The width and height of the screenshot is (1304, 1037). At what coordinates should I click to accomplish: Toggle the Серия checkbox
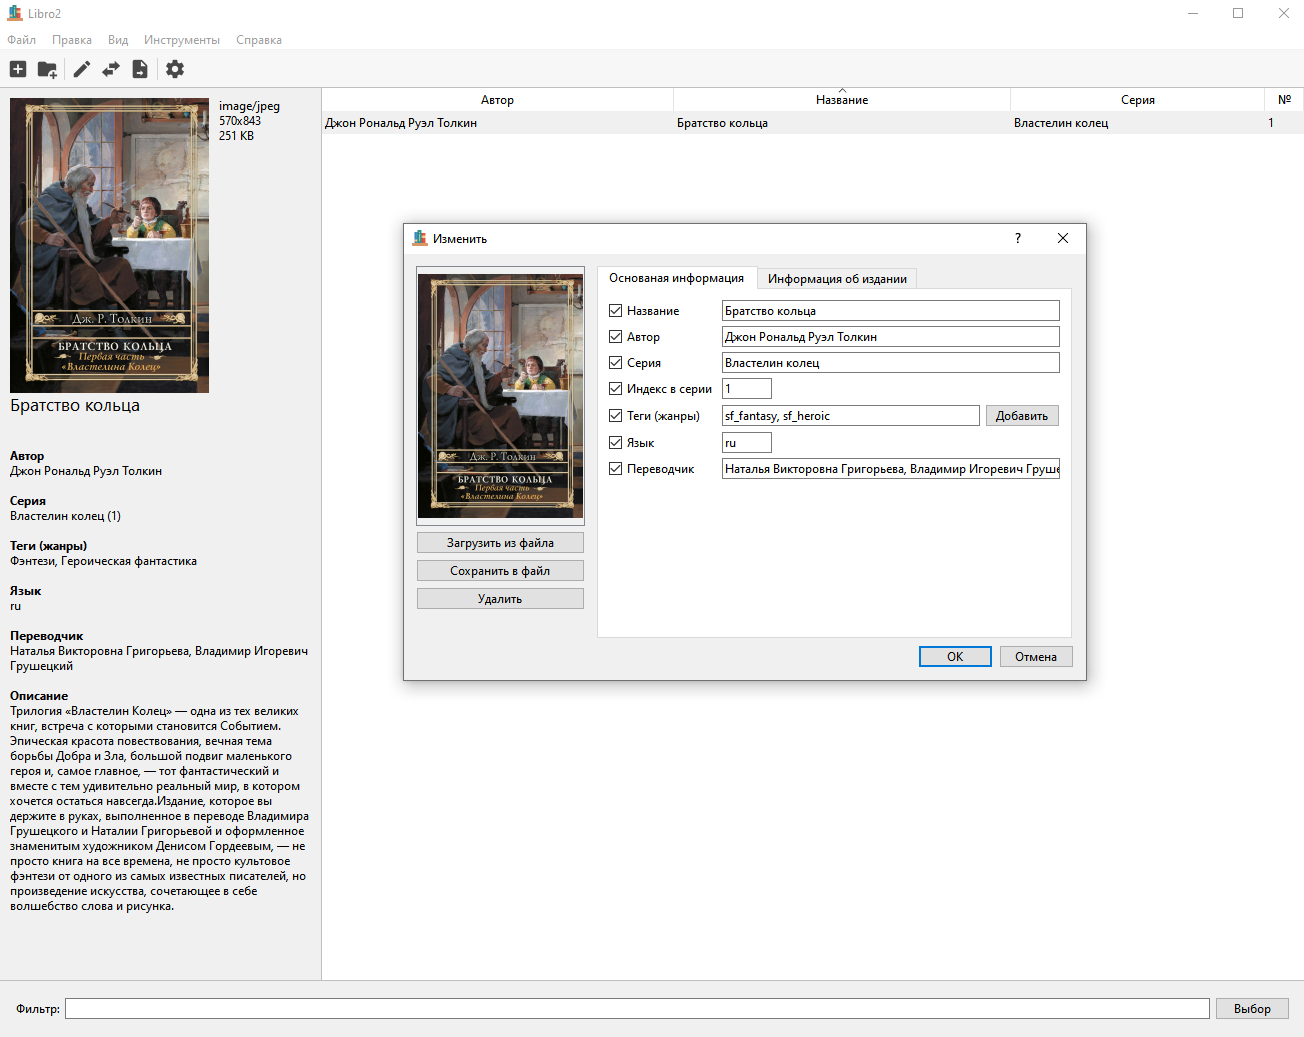616,363
